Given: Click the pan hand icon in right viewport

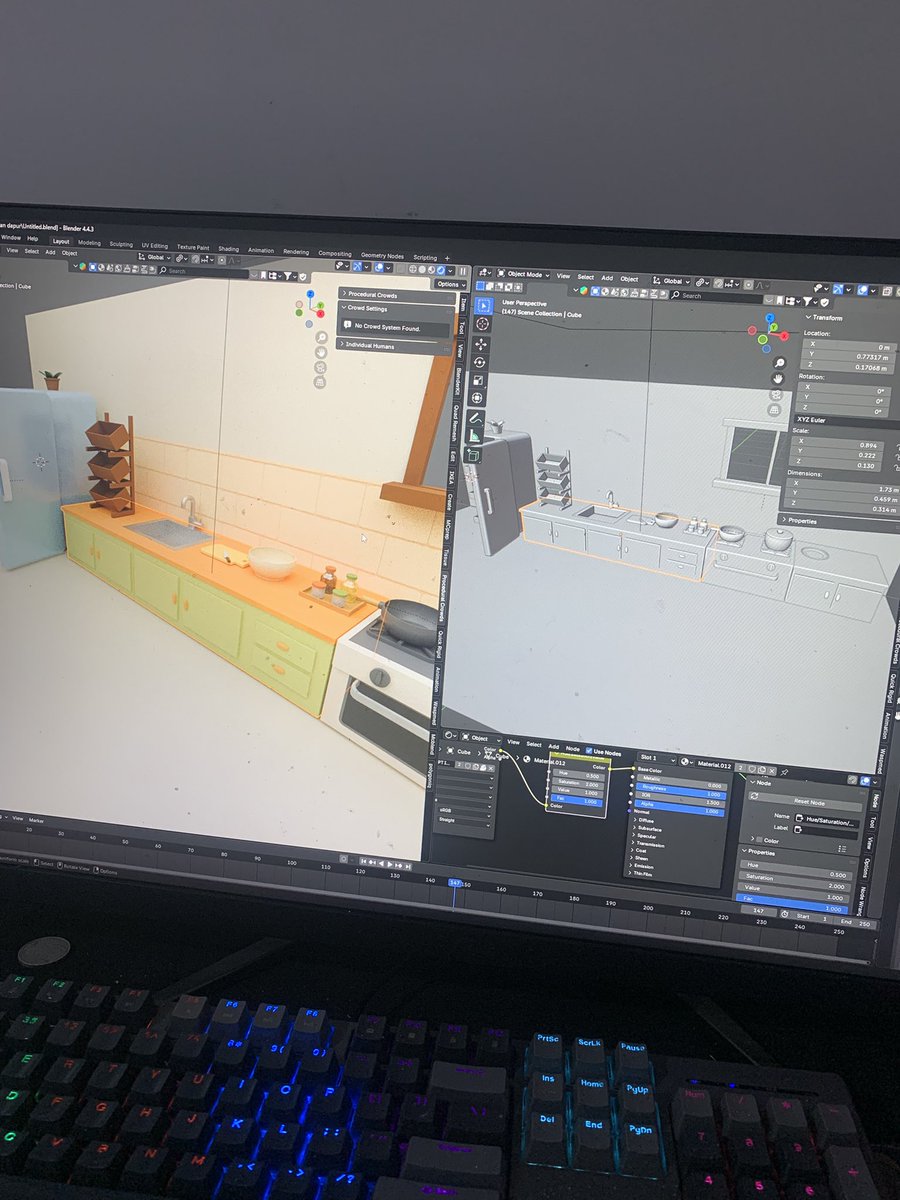Looking at the screenshot, I should (778, 379).
